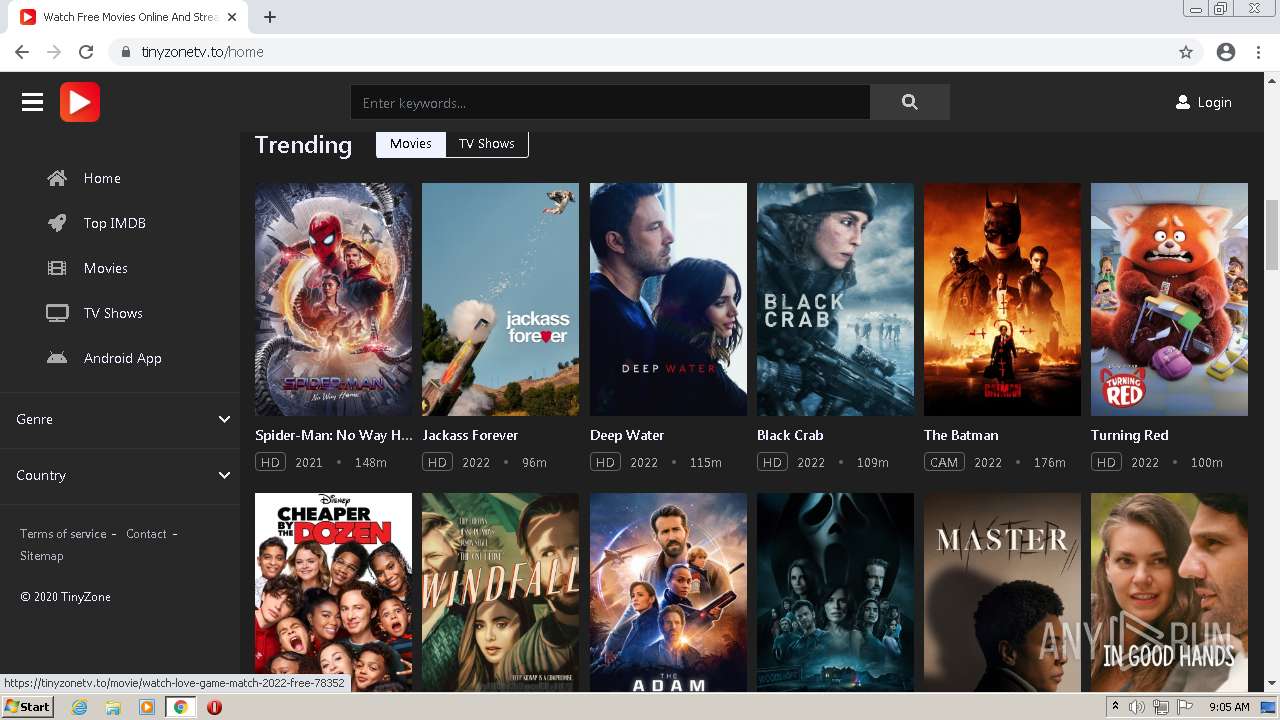Open Black Crab poster thumbnail
This screenshot has height=720, width=1280.
[x=835, y=299]
